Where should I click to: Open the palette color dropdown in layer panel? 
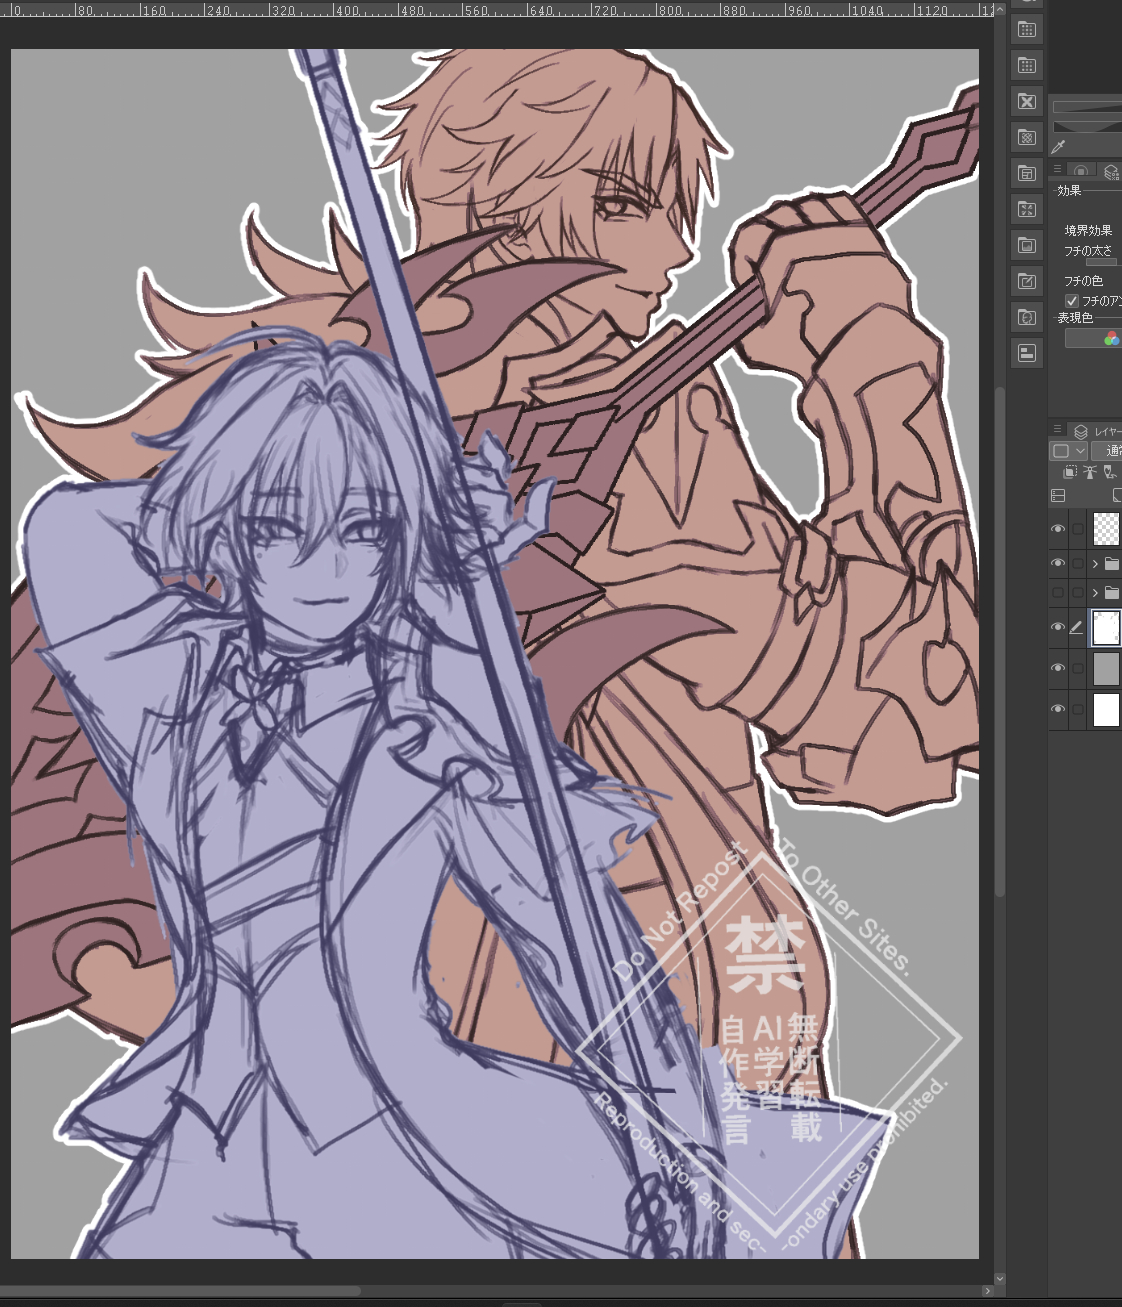tap(1068, 451)
